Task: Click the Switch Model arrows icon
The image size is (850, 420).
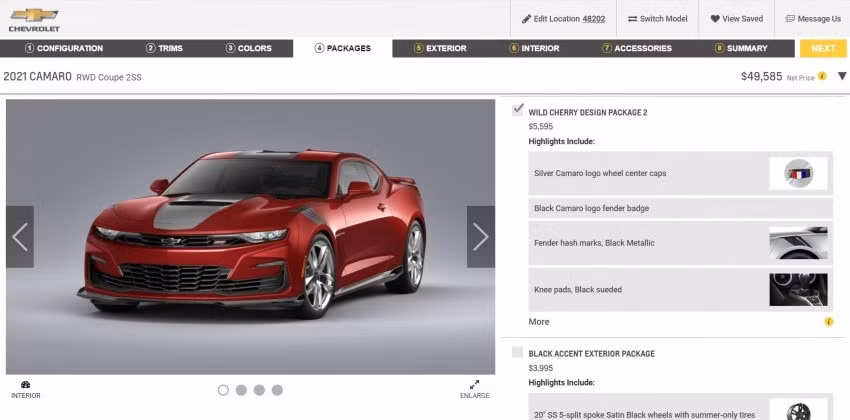Action: click(x=632, y=19)
